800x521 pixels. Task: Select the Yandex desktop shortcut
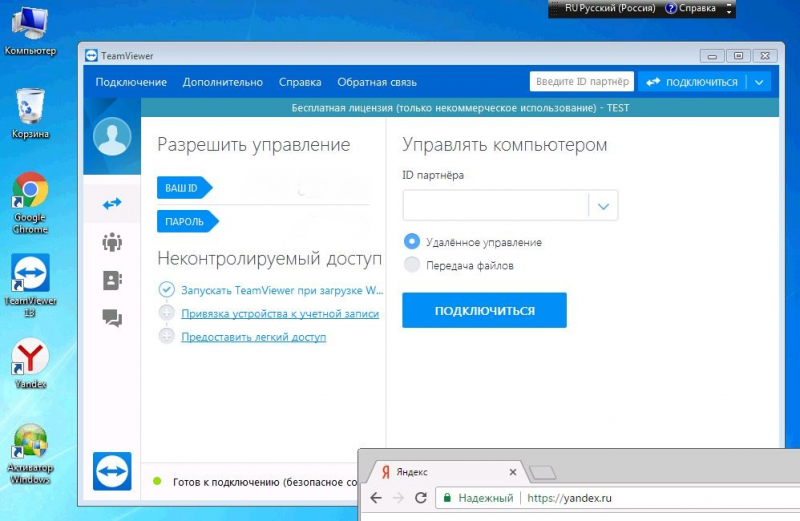coord(30,363)
